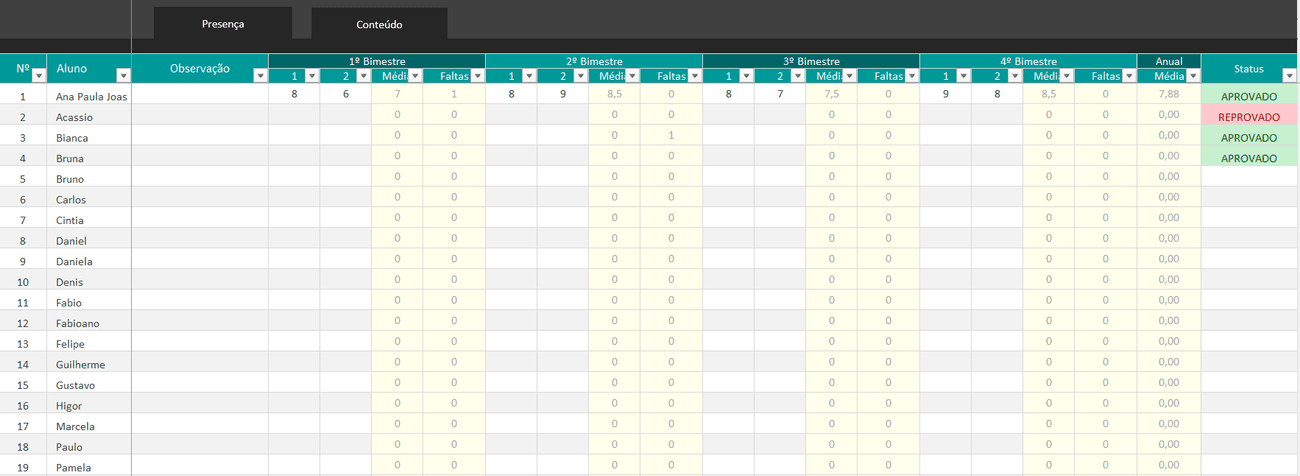Open 4º Bimestre column 1 filter
The image size is (1300, 476).
point(963,76)
